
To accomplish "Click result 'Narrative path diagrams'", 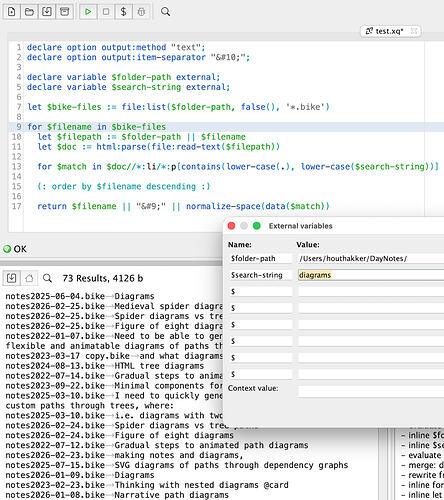I will tap(117, 495).
